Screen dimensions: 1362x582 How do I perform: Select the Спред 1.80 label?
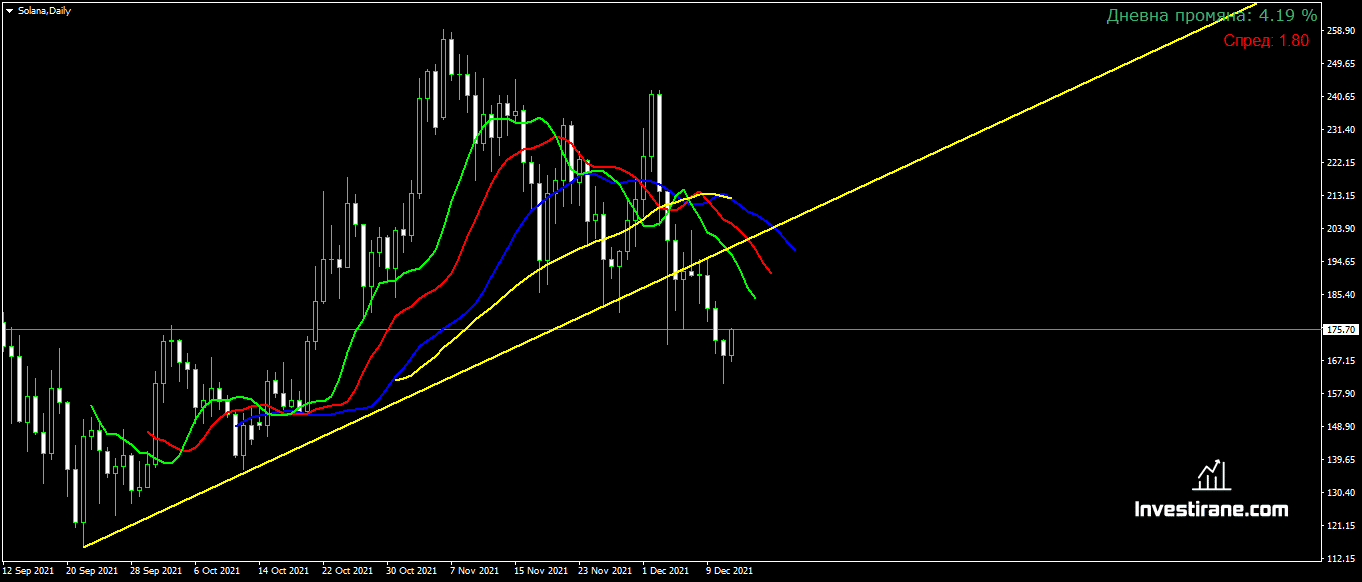[1265, 41]
